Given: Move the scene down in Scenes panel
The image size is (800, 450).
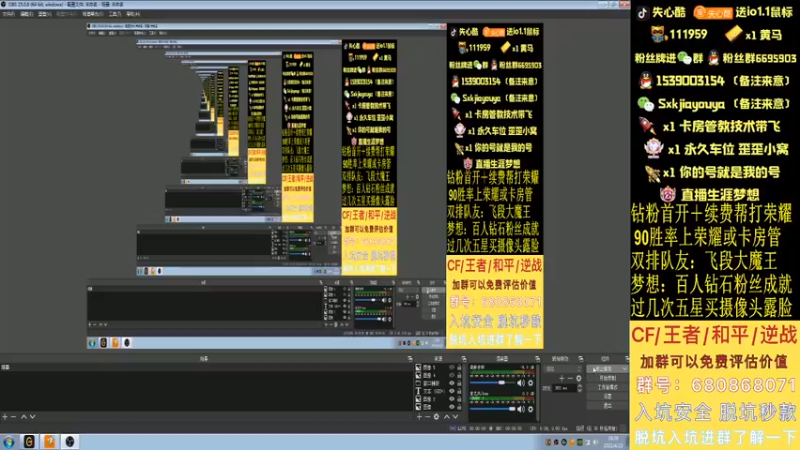Looking at the screenshot, I should (32, 417).
